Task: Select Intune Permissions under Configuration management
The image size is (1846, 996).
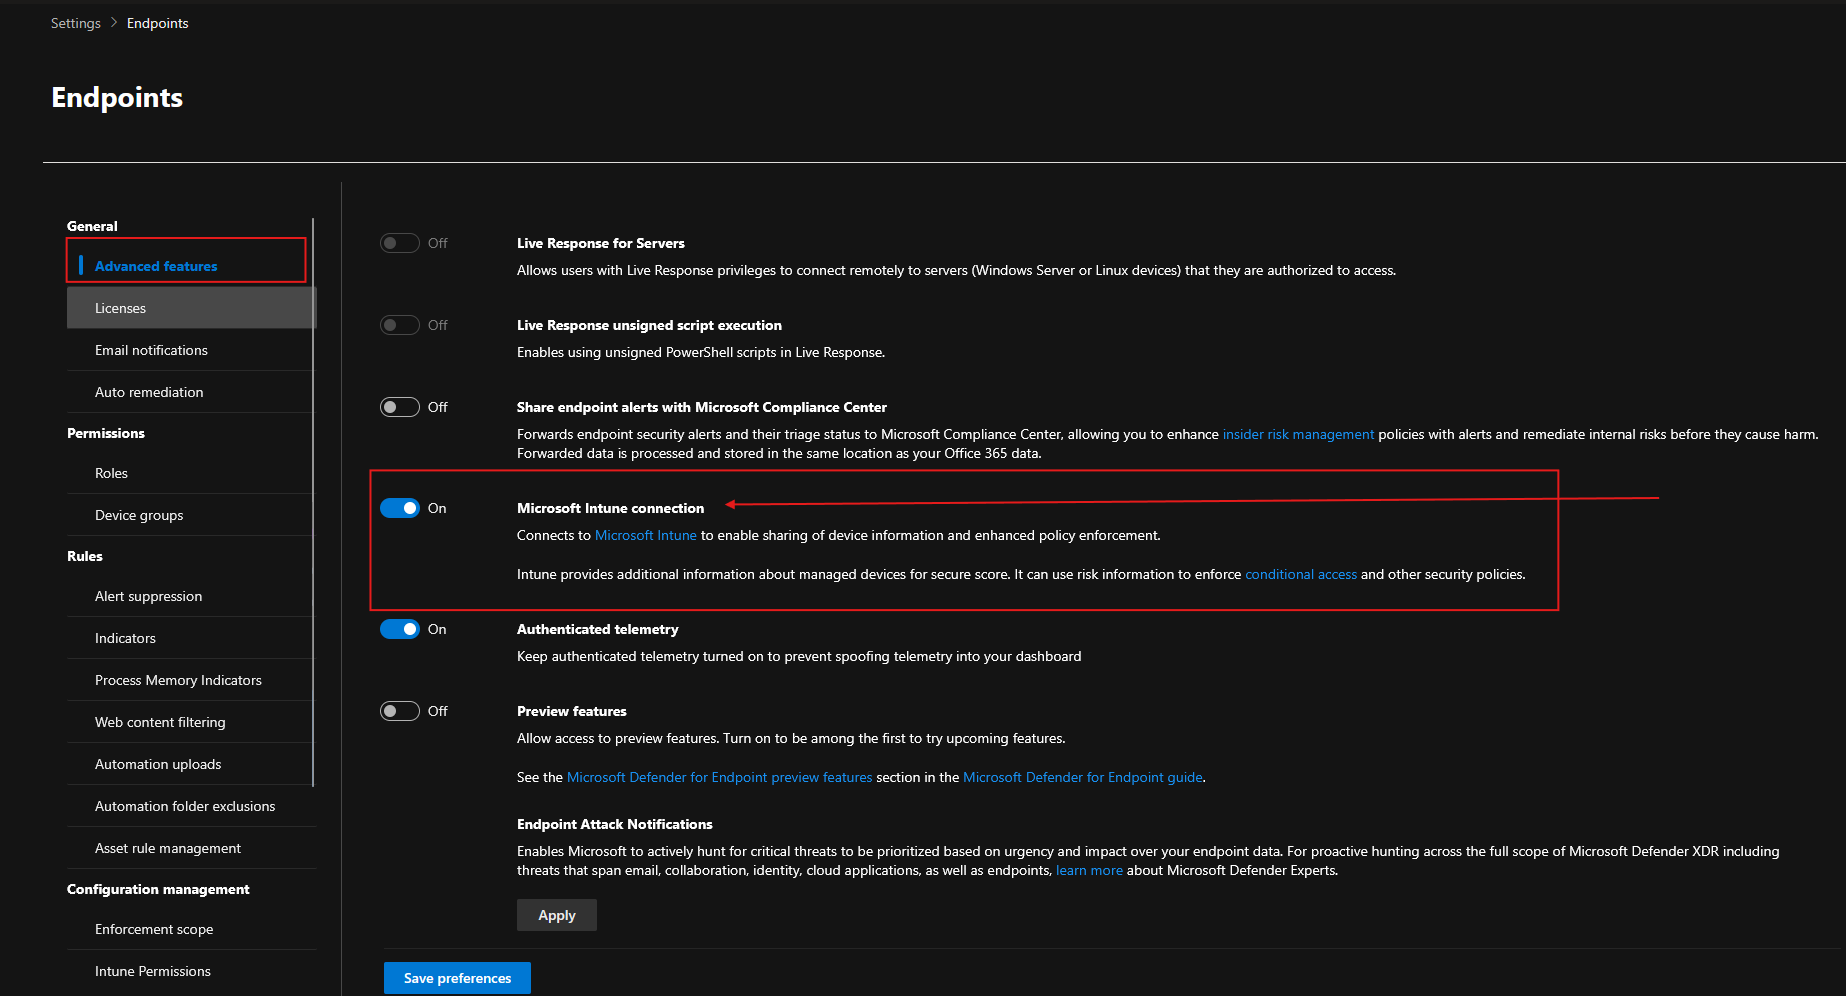Action: (x=152, y=970)
